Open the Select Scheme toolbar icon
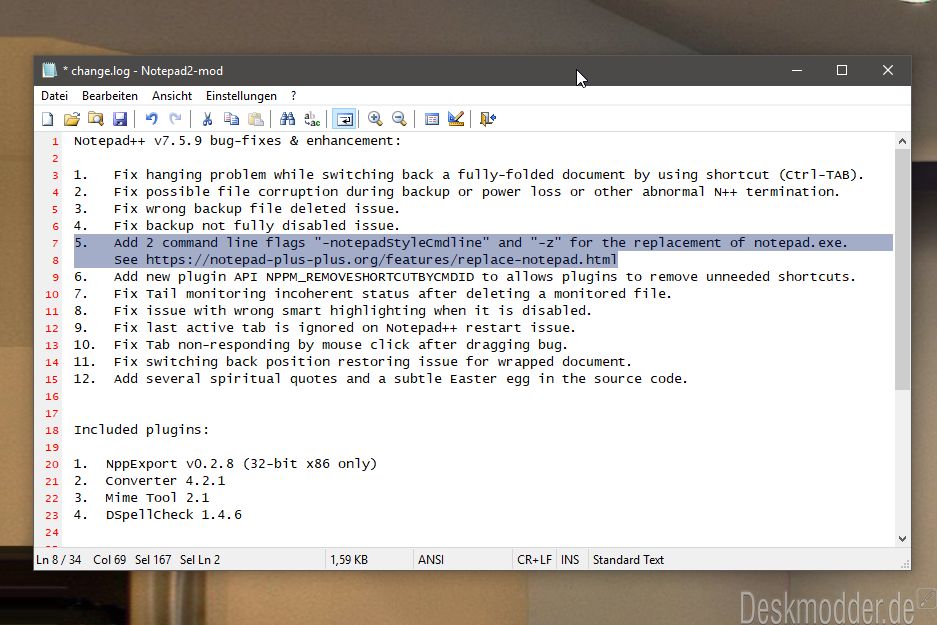This screenshot has width=937, height=625. tap(431, 119)
